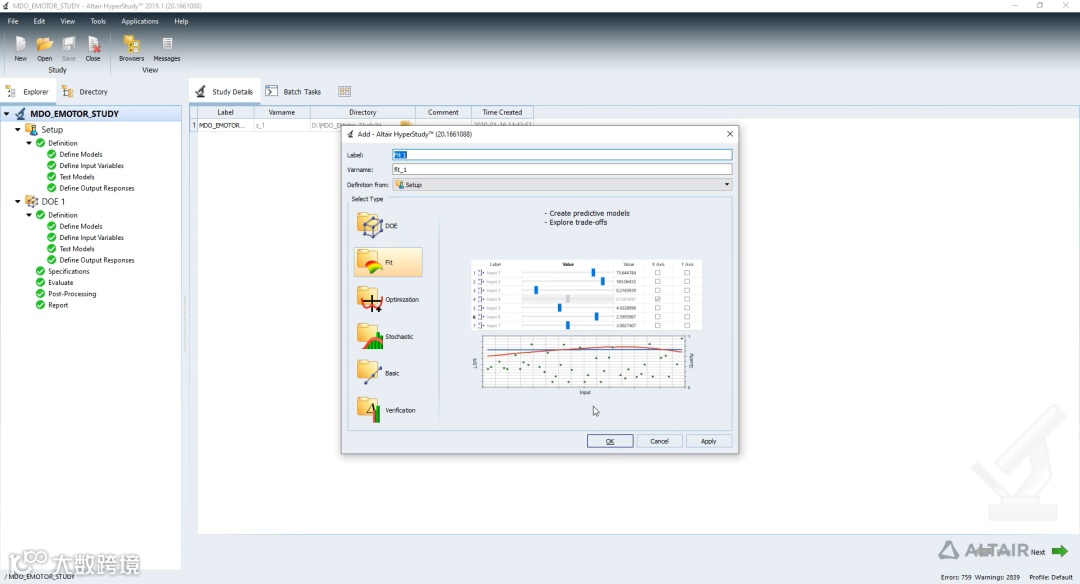Open the Help menu
Image resolution: width=1080 pixels, height=584 pixels.
[x=181, y=21]
